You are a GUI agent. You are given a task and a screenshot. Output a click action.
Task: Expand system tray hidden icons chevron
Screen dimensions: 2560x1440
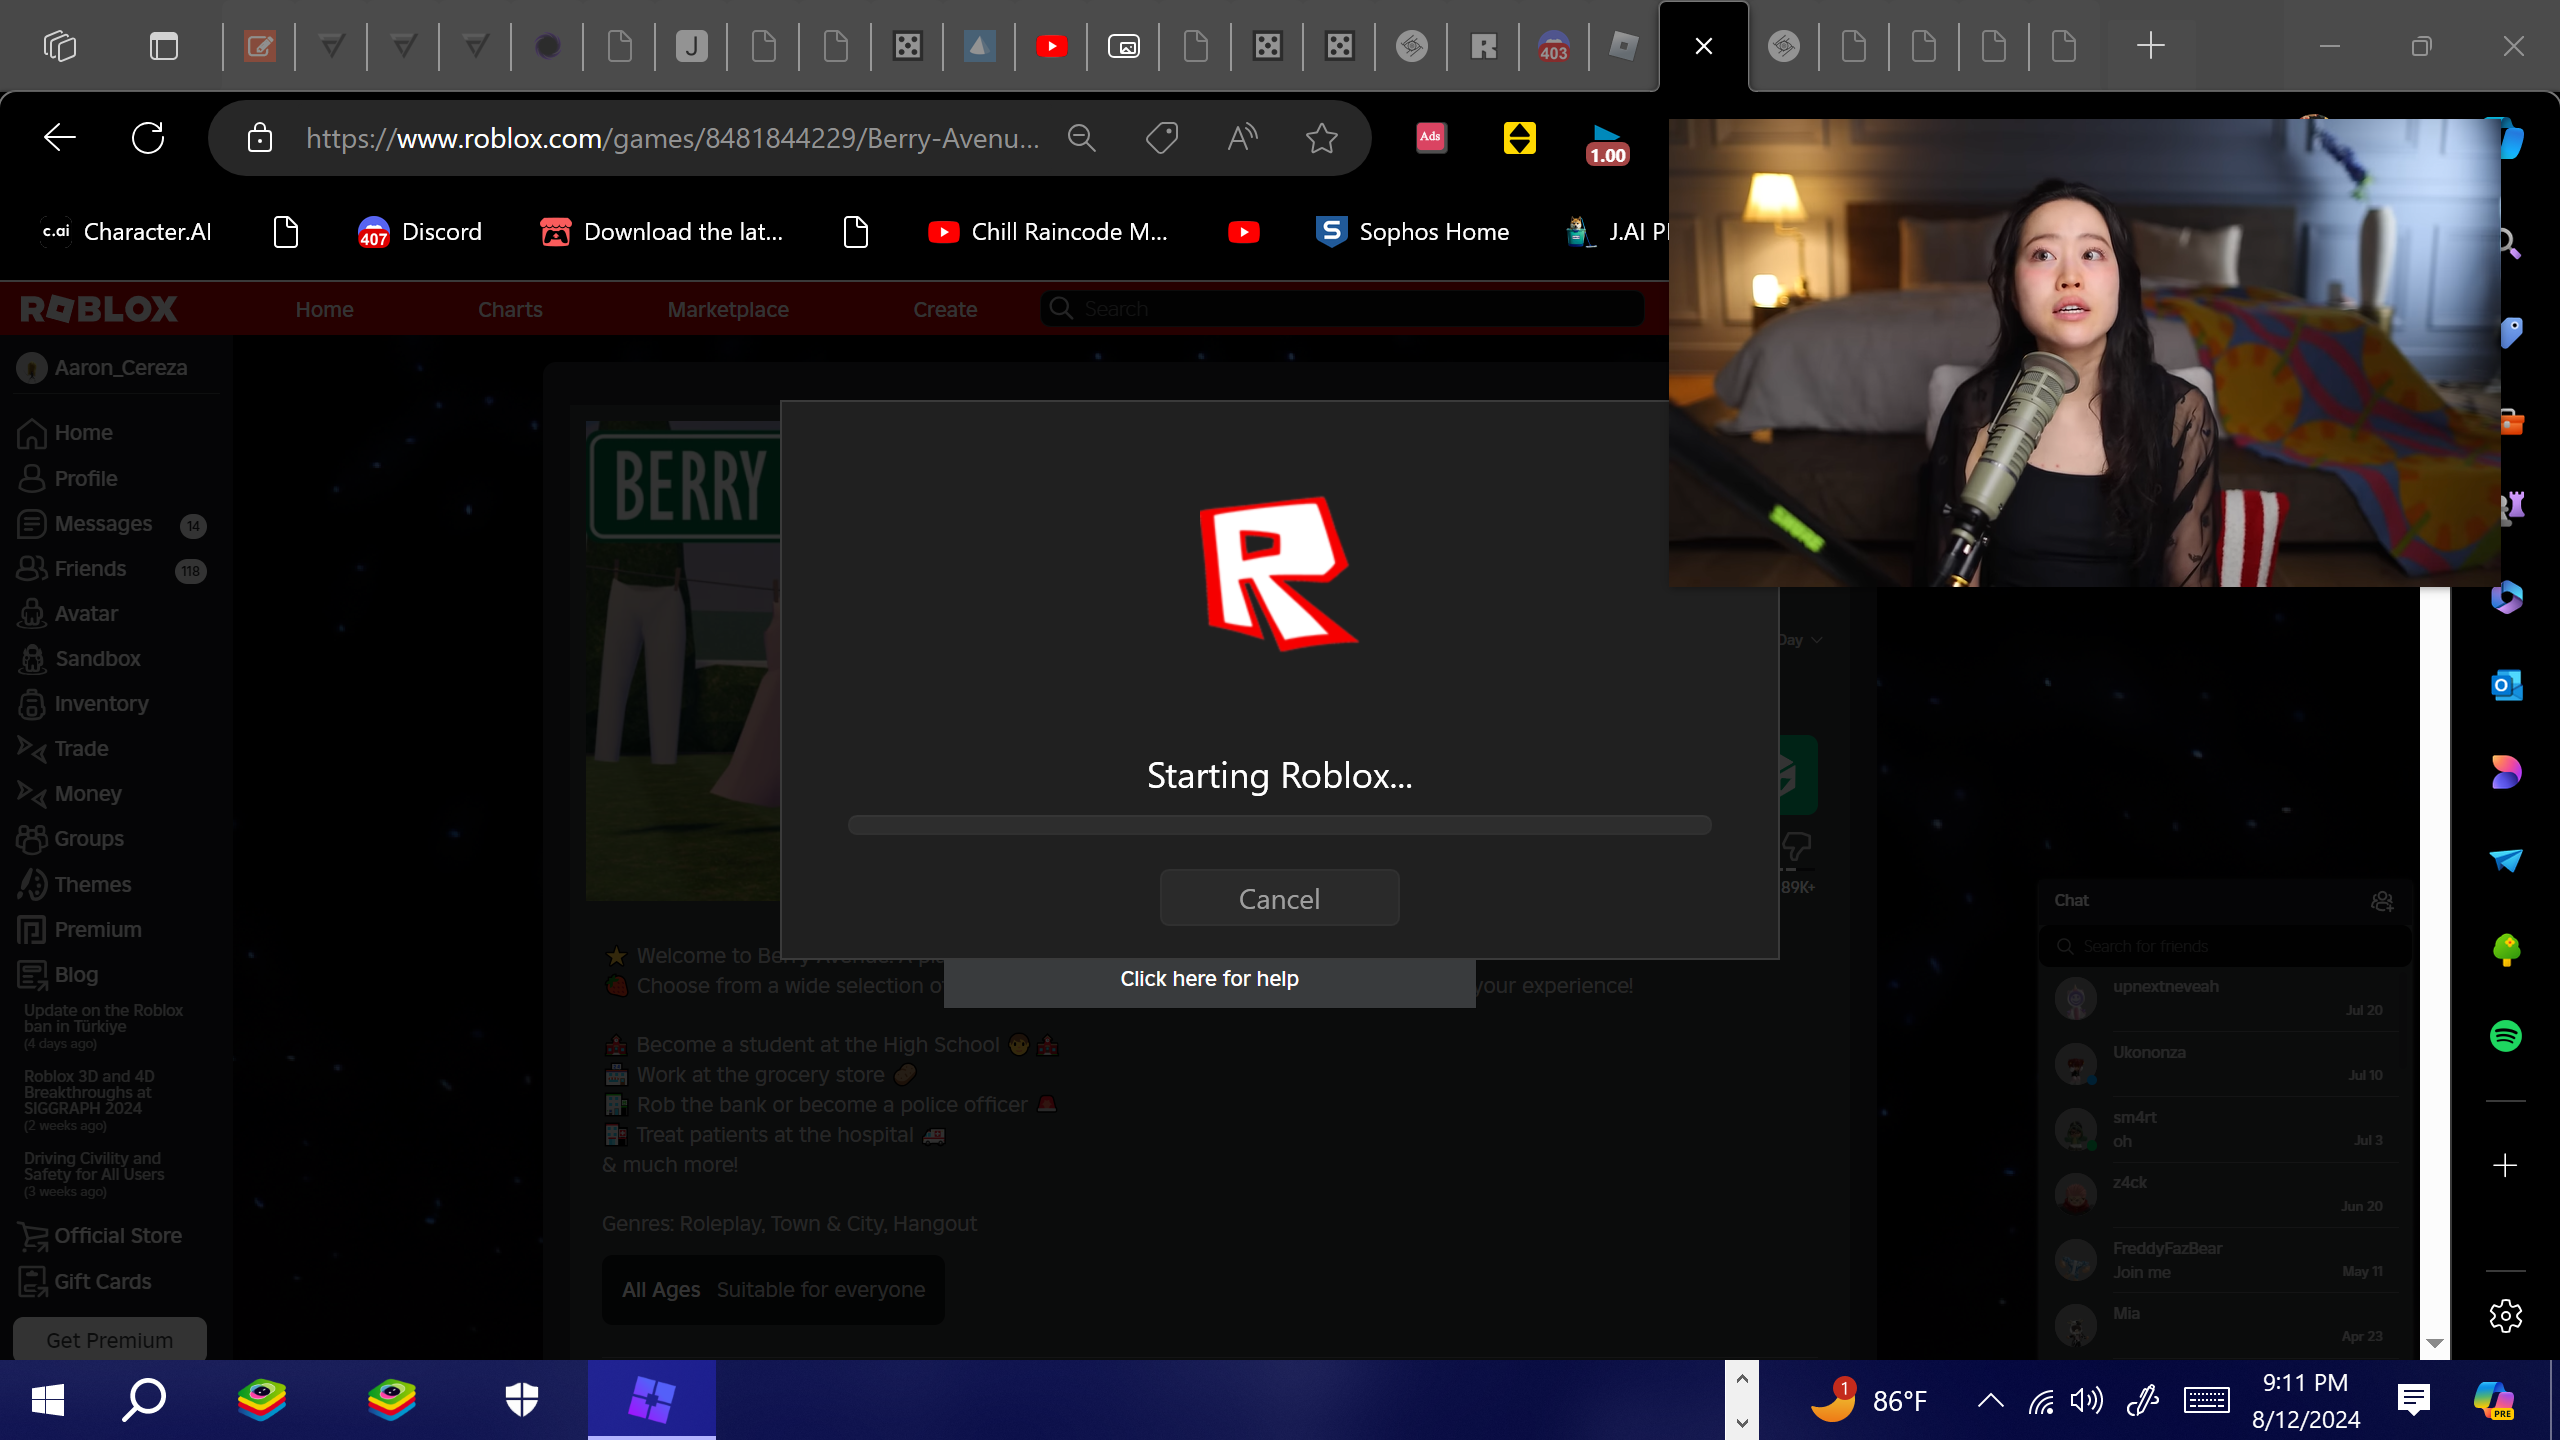(1990, 1400)
